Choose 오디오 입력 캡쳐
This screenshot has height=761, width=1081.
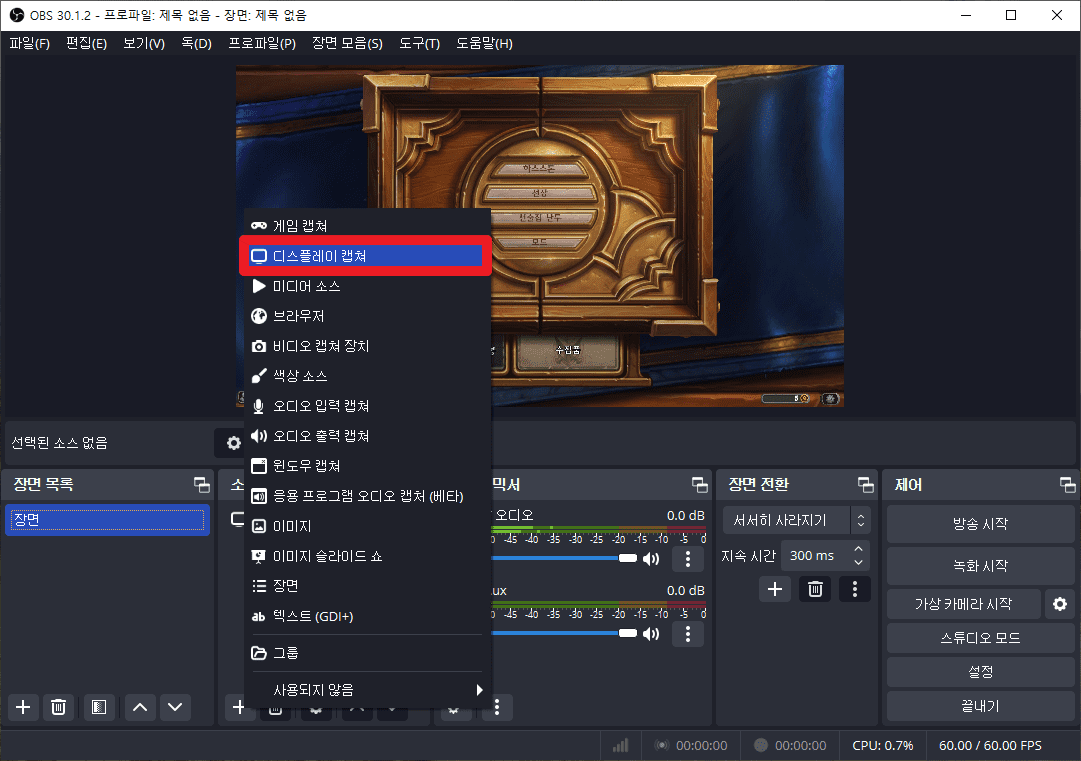pos(366,406)
